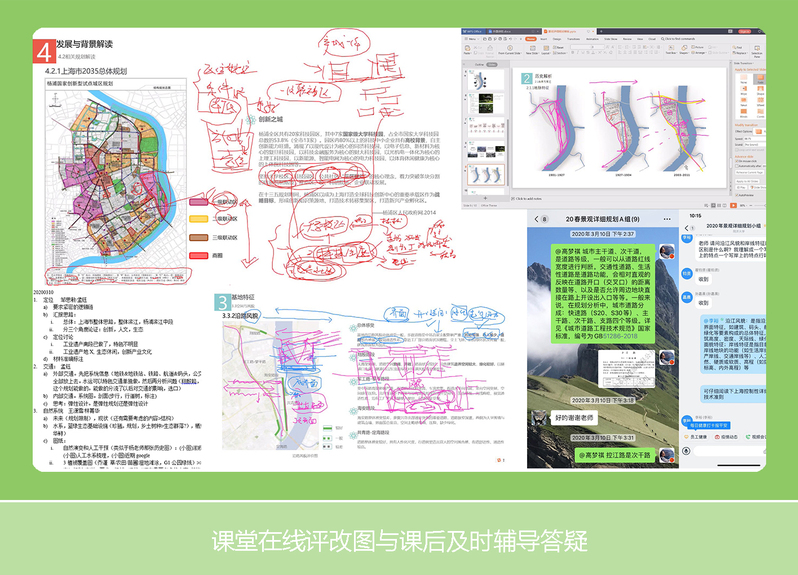The image size is (798, 575).
Task: Select the first river map slide thumbnail
Action: (x=486, y=80)
